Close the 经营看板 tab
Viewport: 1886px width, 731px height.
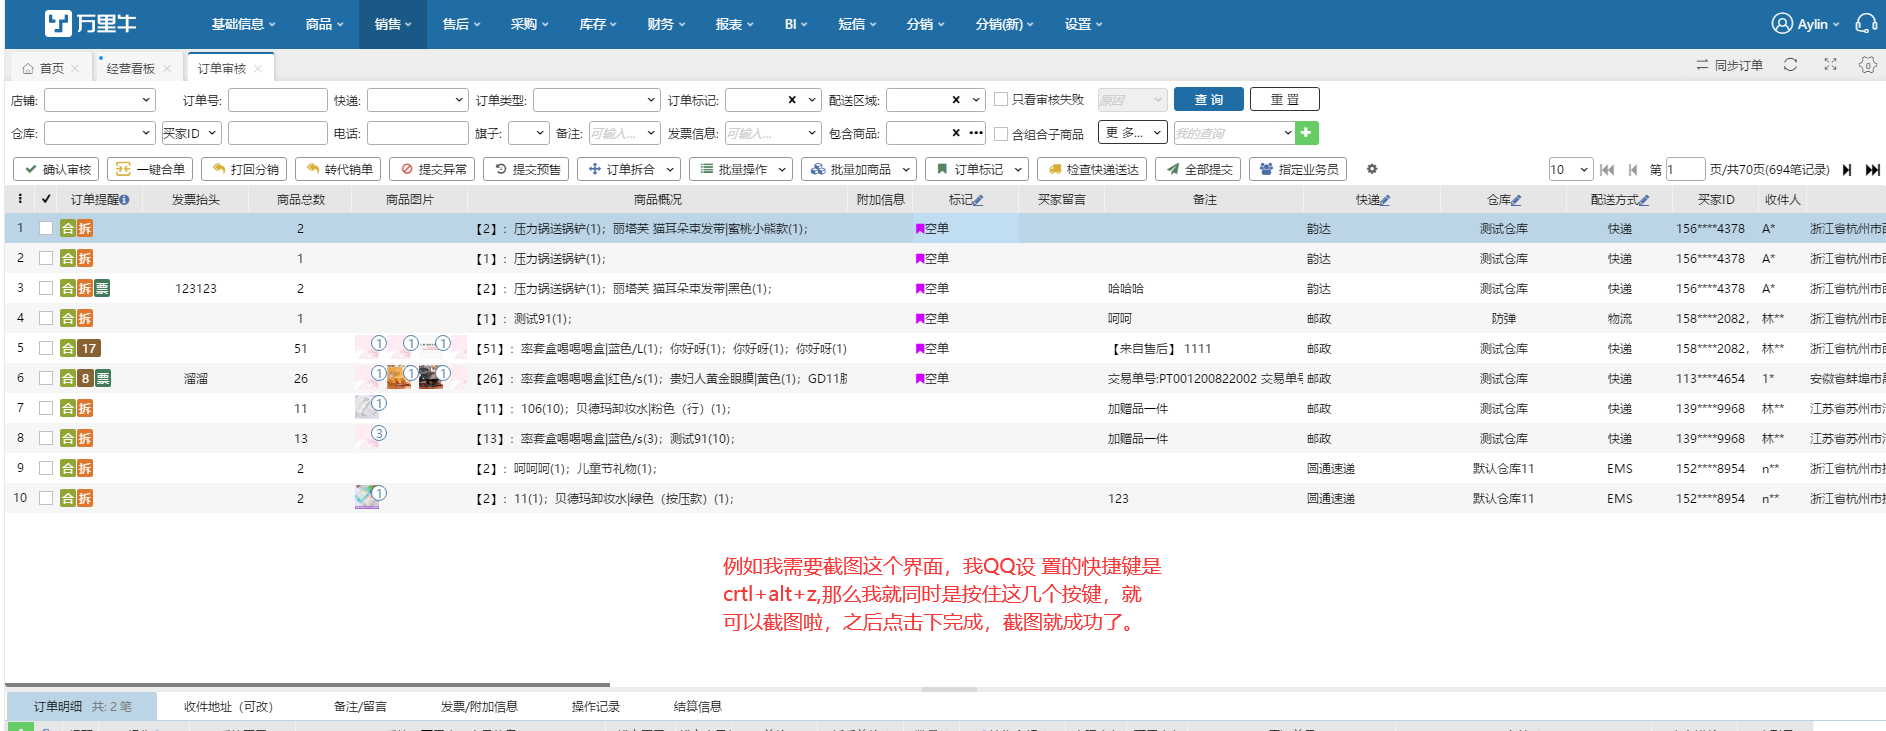[x=167, y=68]
